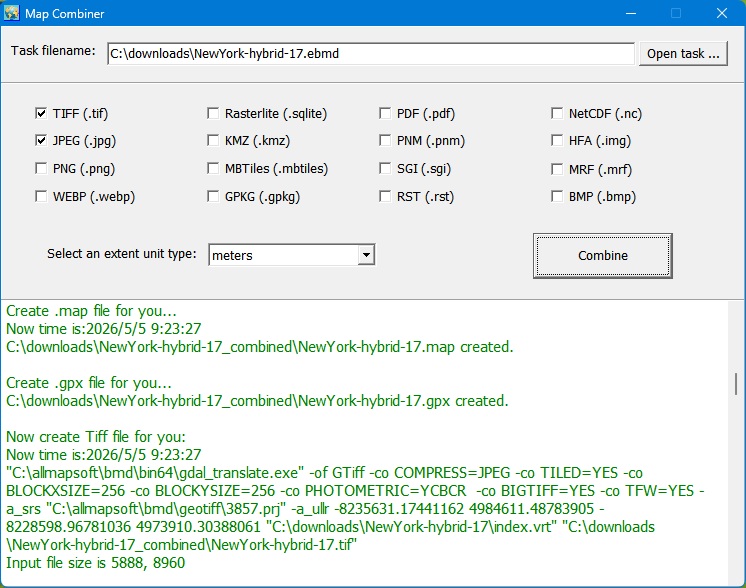Select the MBTiles (.mbtiles) checkbox
The width and height of the screenshot is (746, 588).
point(213,168)
